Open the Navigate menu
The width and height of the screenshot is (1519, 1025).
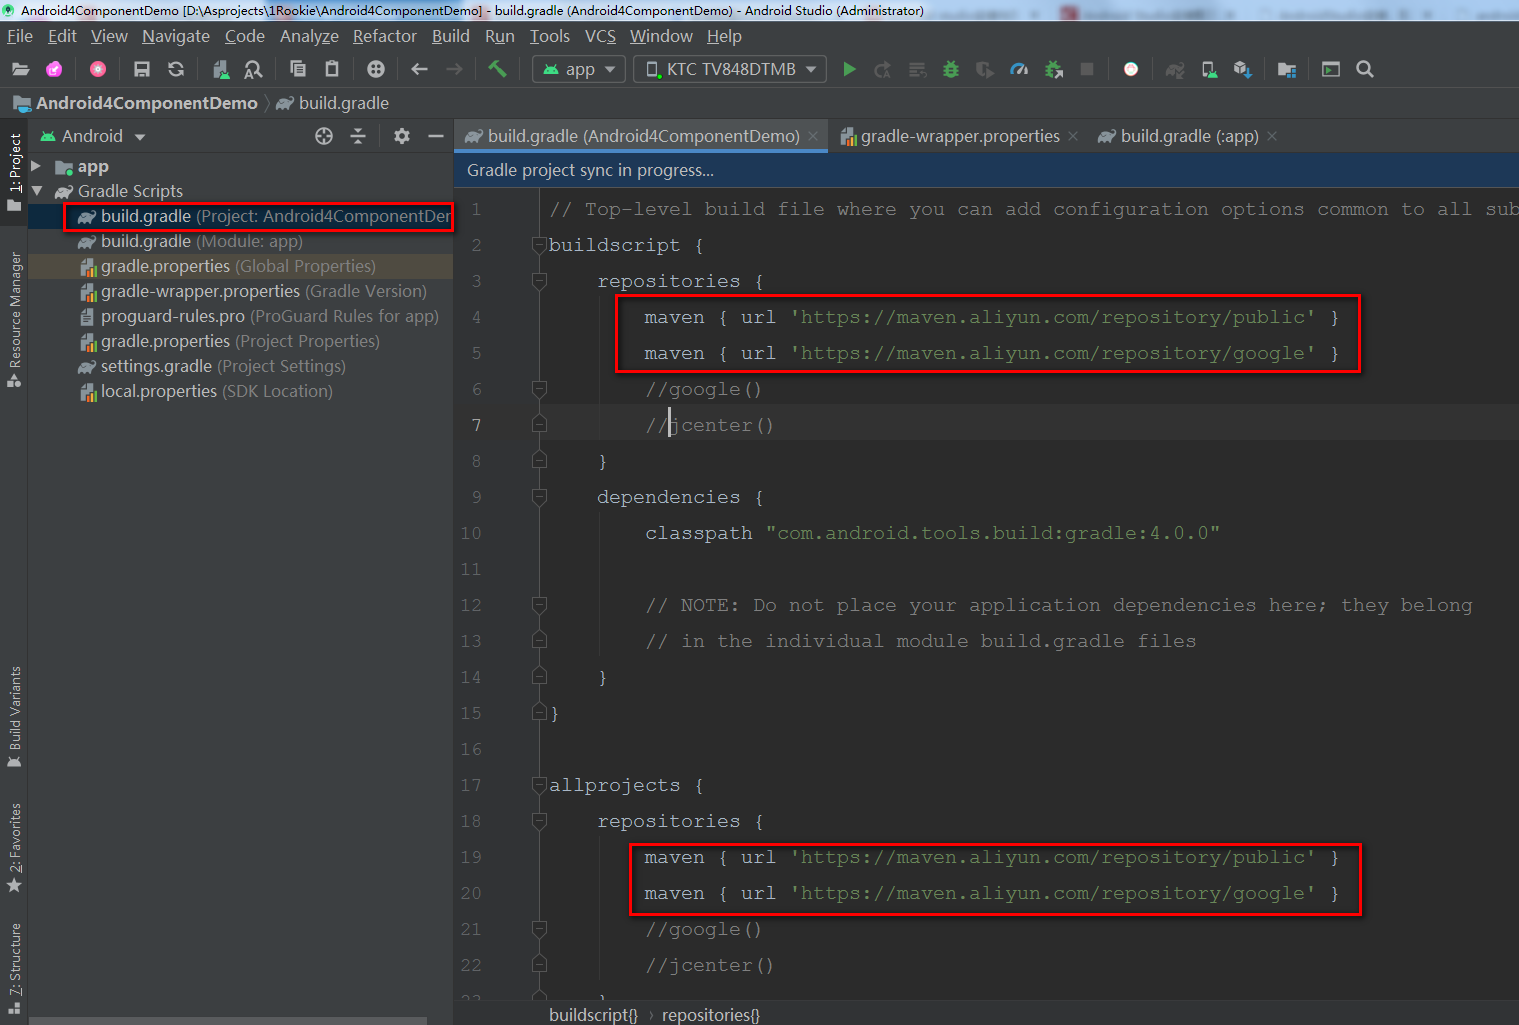[x=176, y=36]
